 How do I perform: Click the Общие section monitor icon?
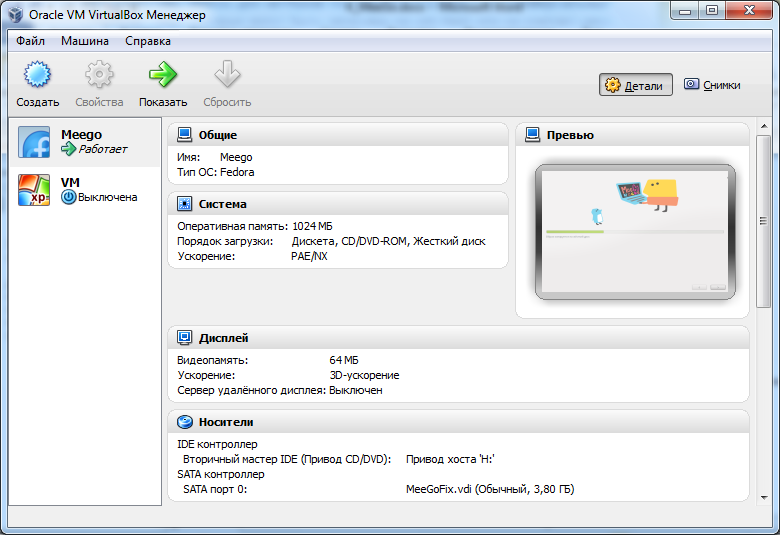pos(185,135)
